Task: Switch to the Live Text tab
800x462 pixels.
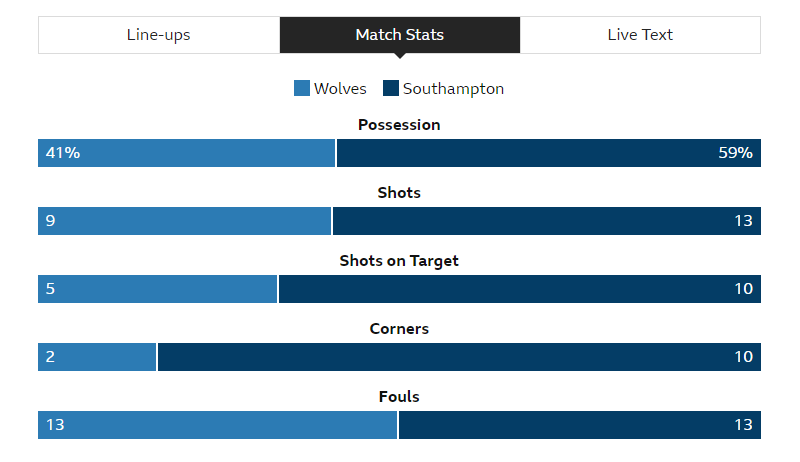Action: pos(640,35)
